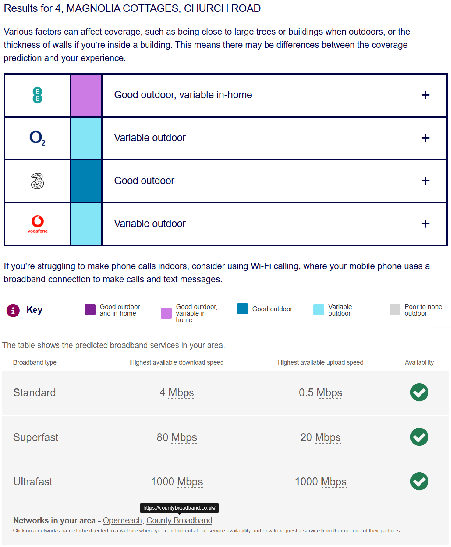
Task: Click the dark purple key swatch
Action: [90, 309]
